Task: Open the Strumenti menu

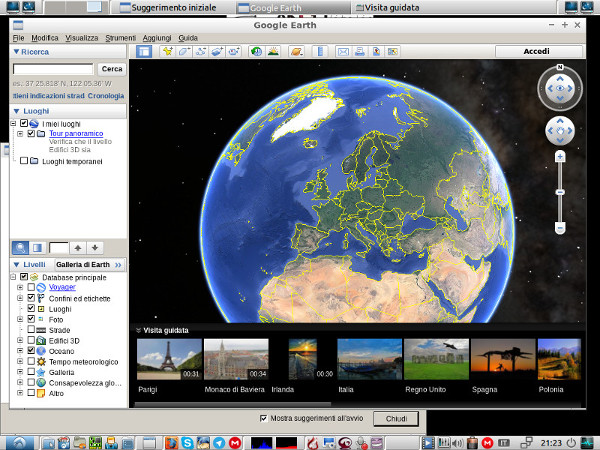Action: click(x=121, y=38)
